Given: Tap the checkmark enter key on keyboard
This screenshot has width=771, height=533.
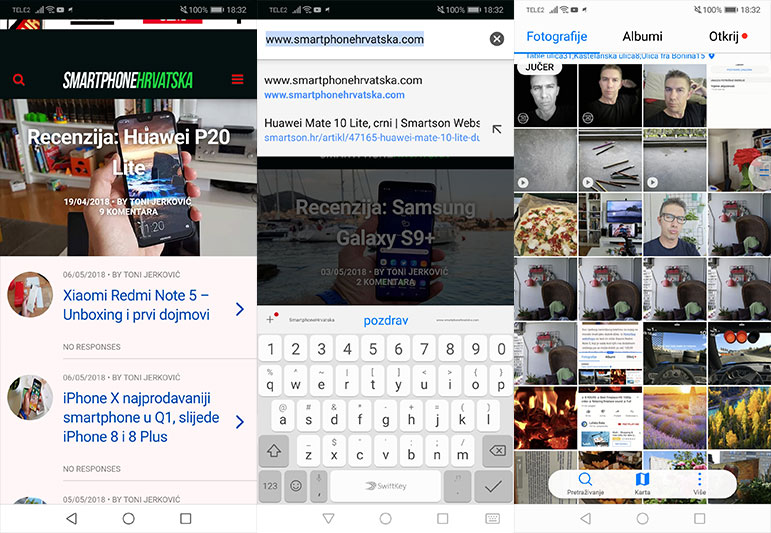Looking at the screenshot, I should tap(493, 486).
